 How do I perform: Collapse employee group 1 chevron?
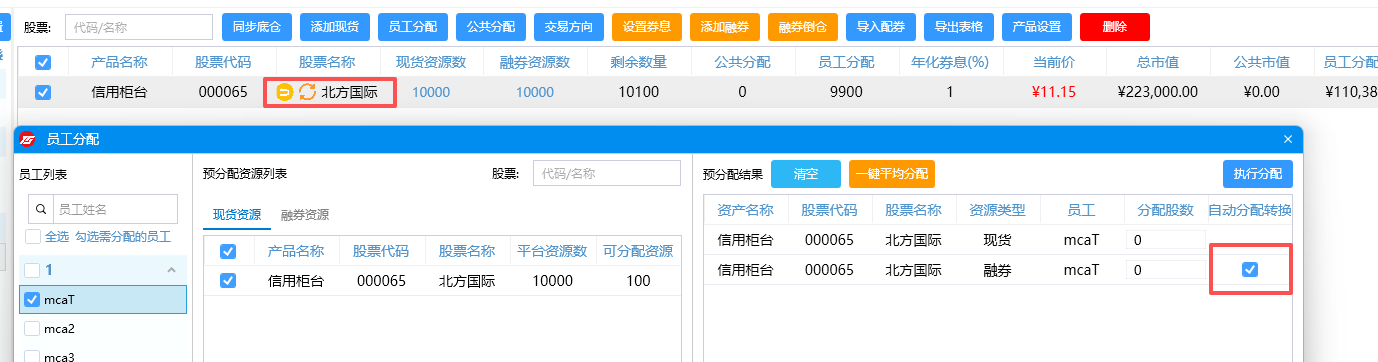click(171, 270)
